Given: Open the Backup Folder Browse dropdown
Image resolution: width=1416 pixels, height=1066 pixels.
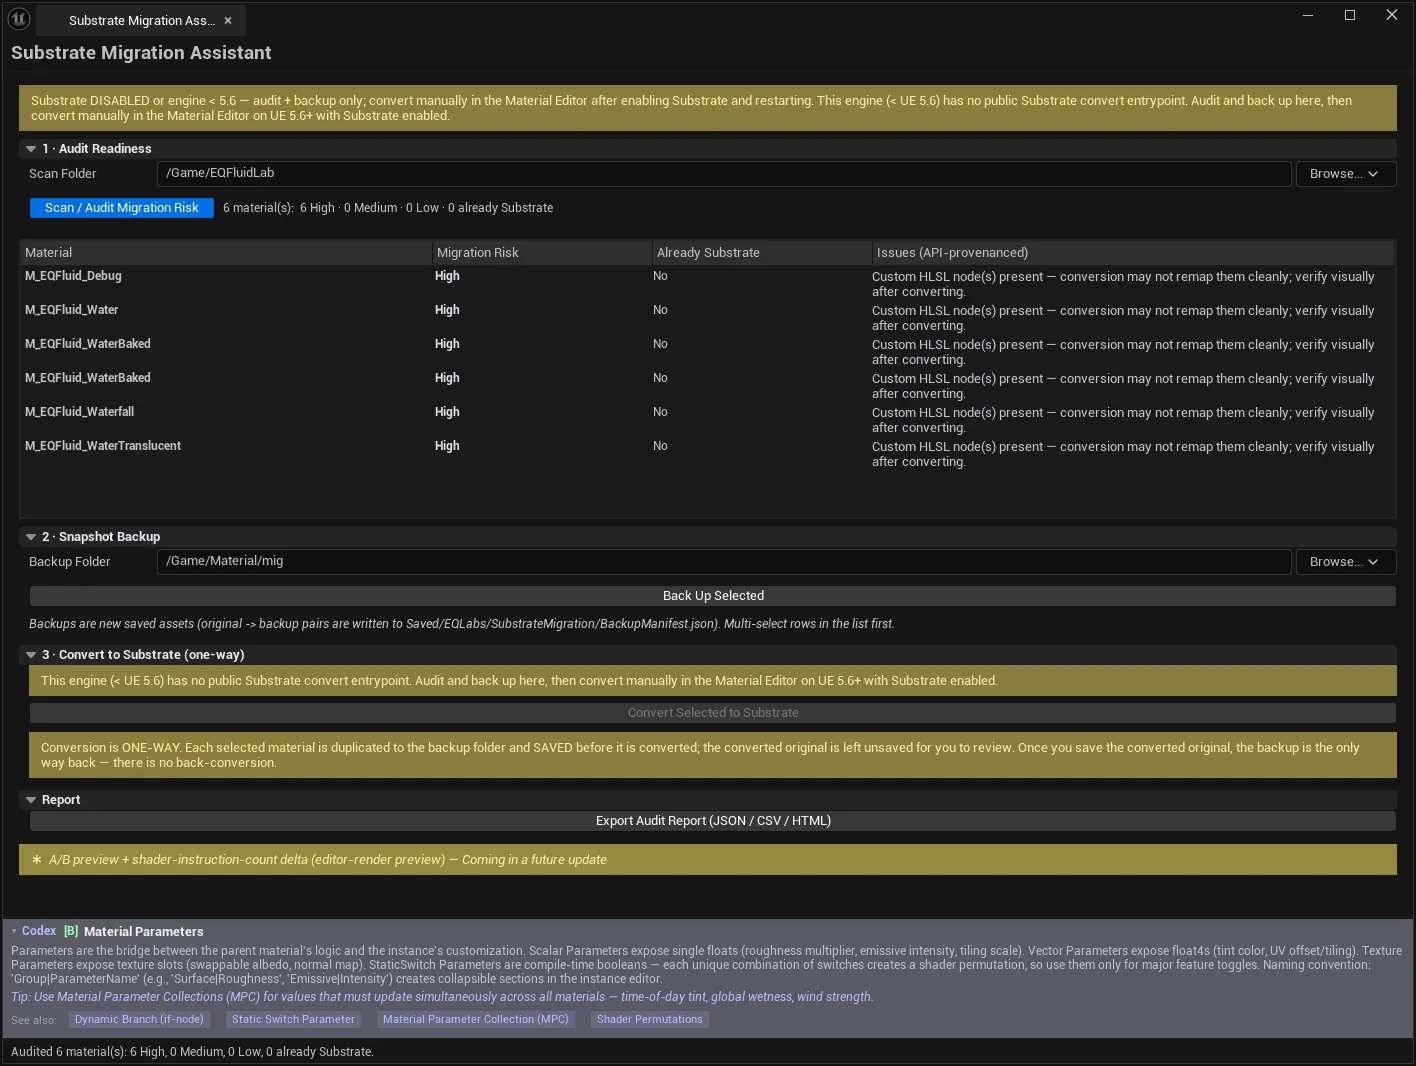Looking at the screenshot, I should pos(1345,562).
